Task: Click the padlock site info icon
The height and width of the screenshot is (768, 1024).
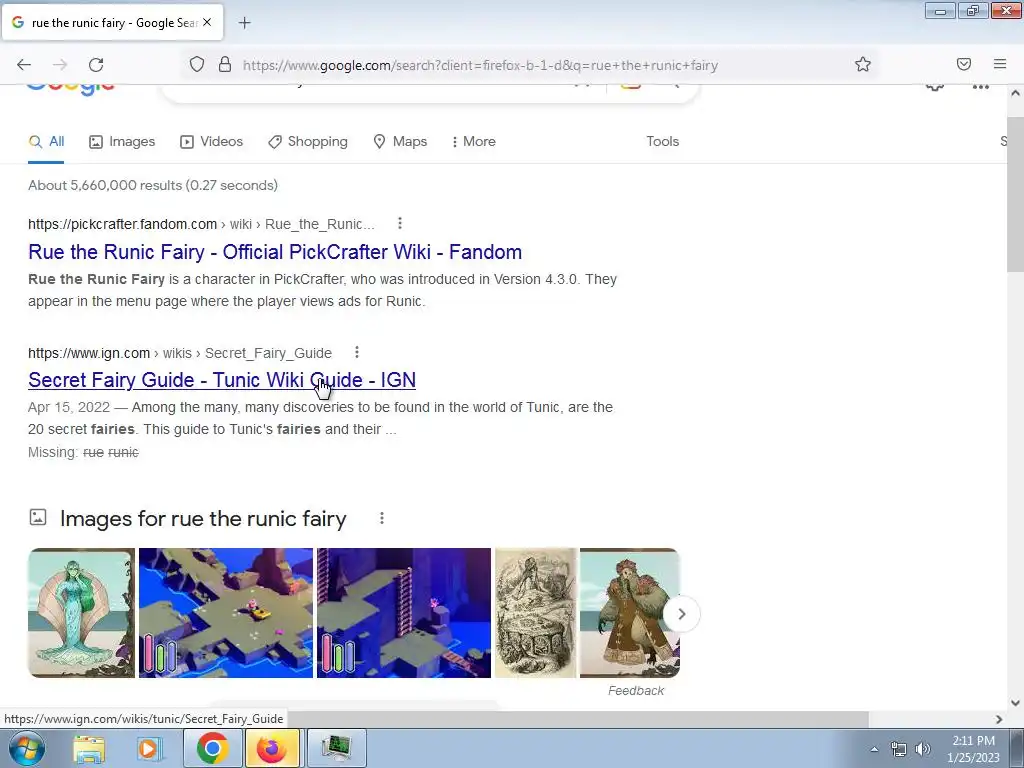Action: tap(225, 64)
